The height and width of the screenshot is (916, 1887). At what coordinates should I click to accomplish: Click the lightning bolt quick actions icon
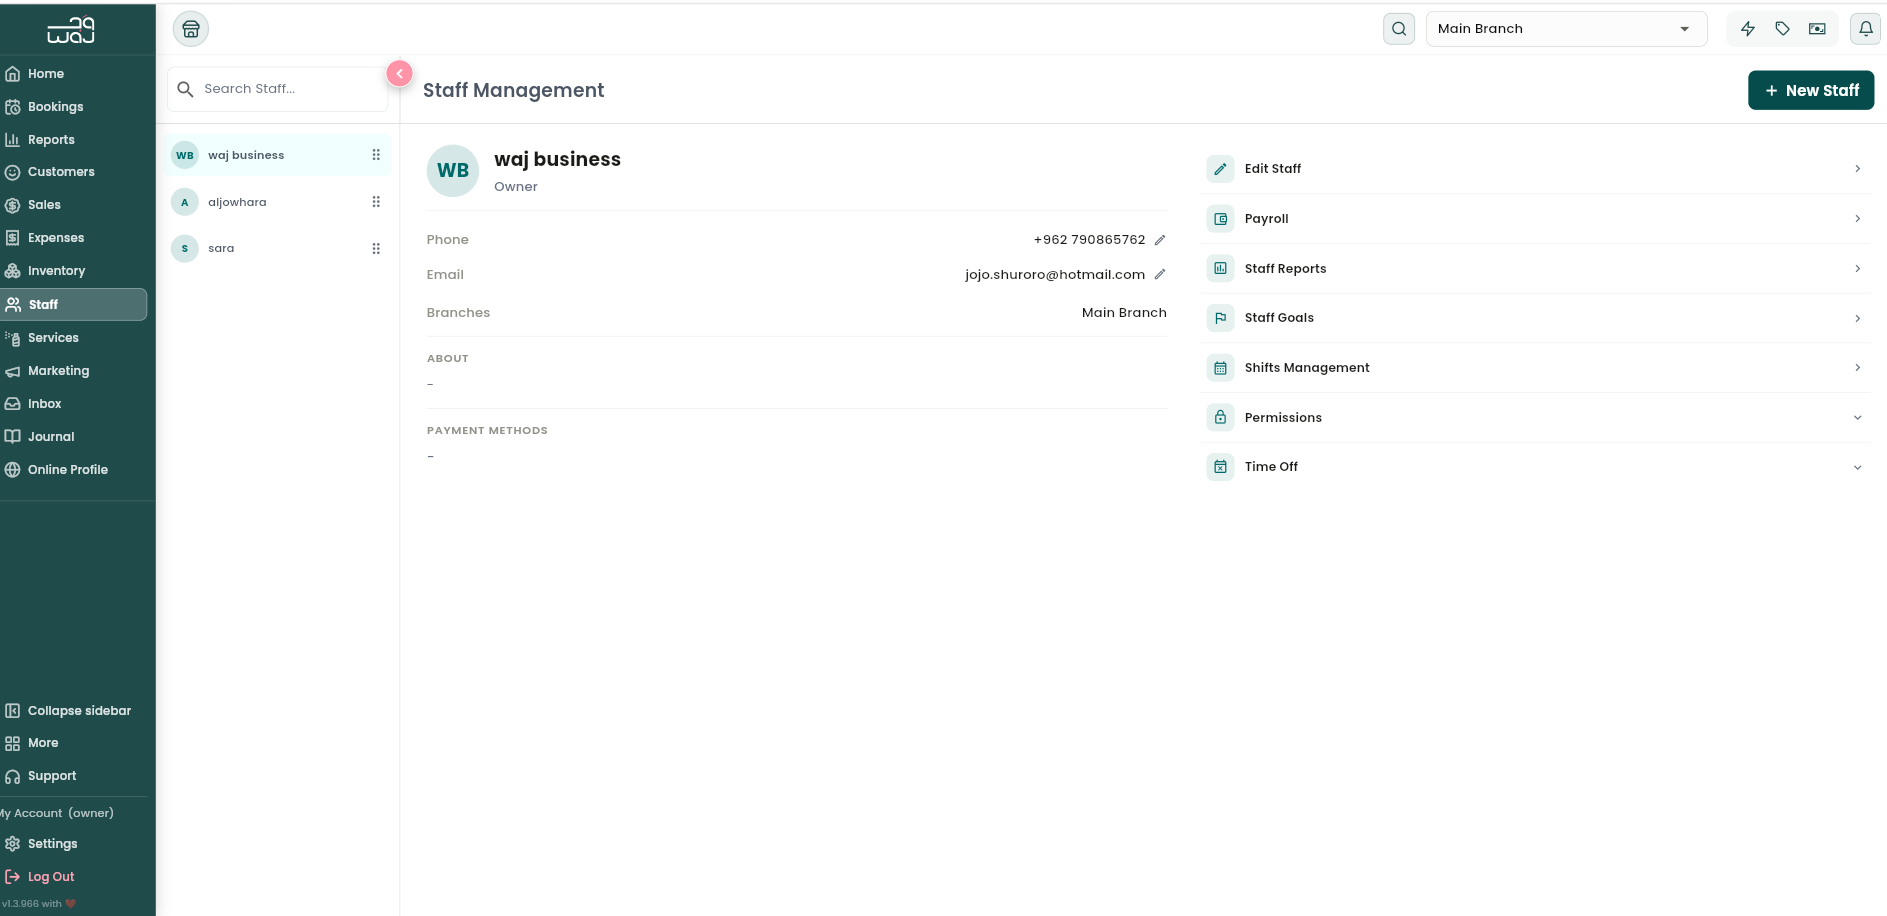(1748, 29)
